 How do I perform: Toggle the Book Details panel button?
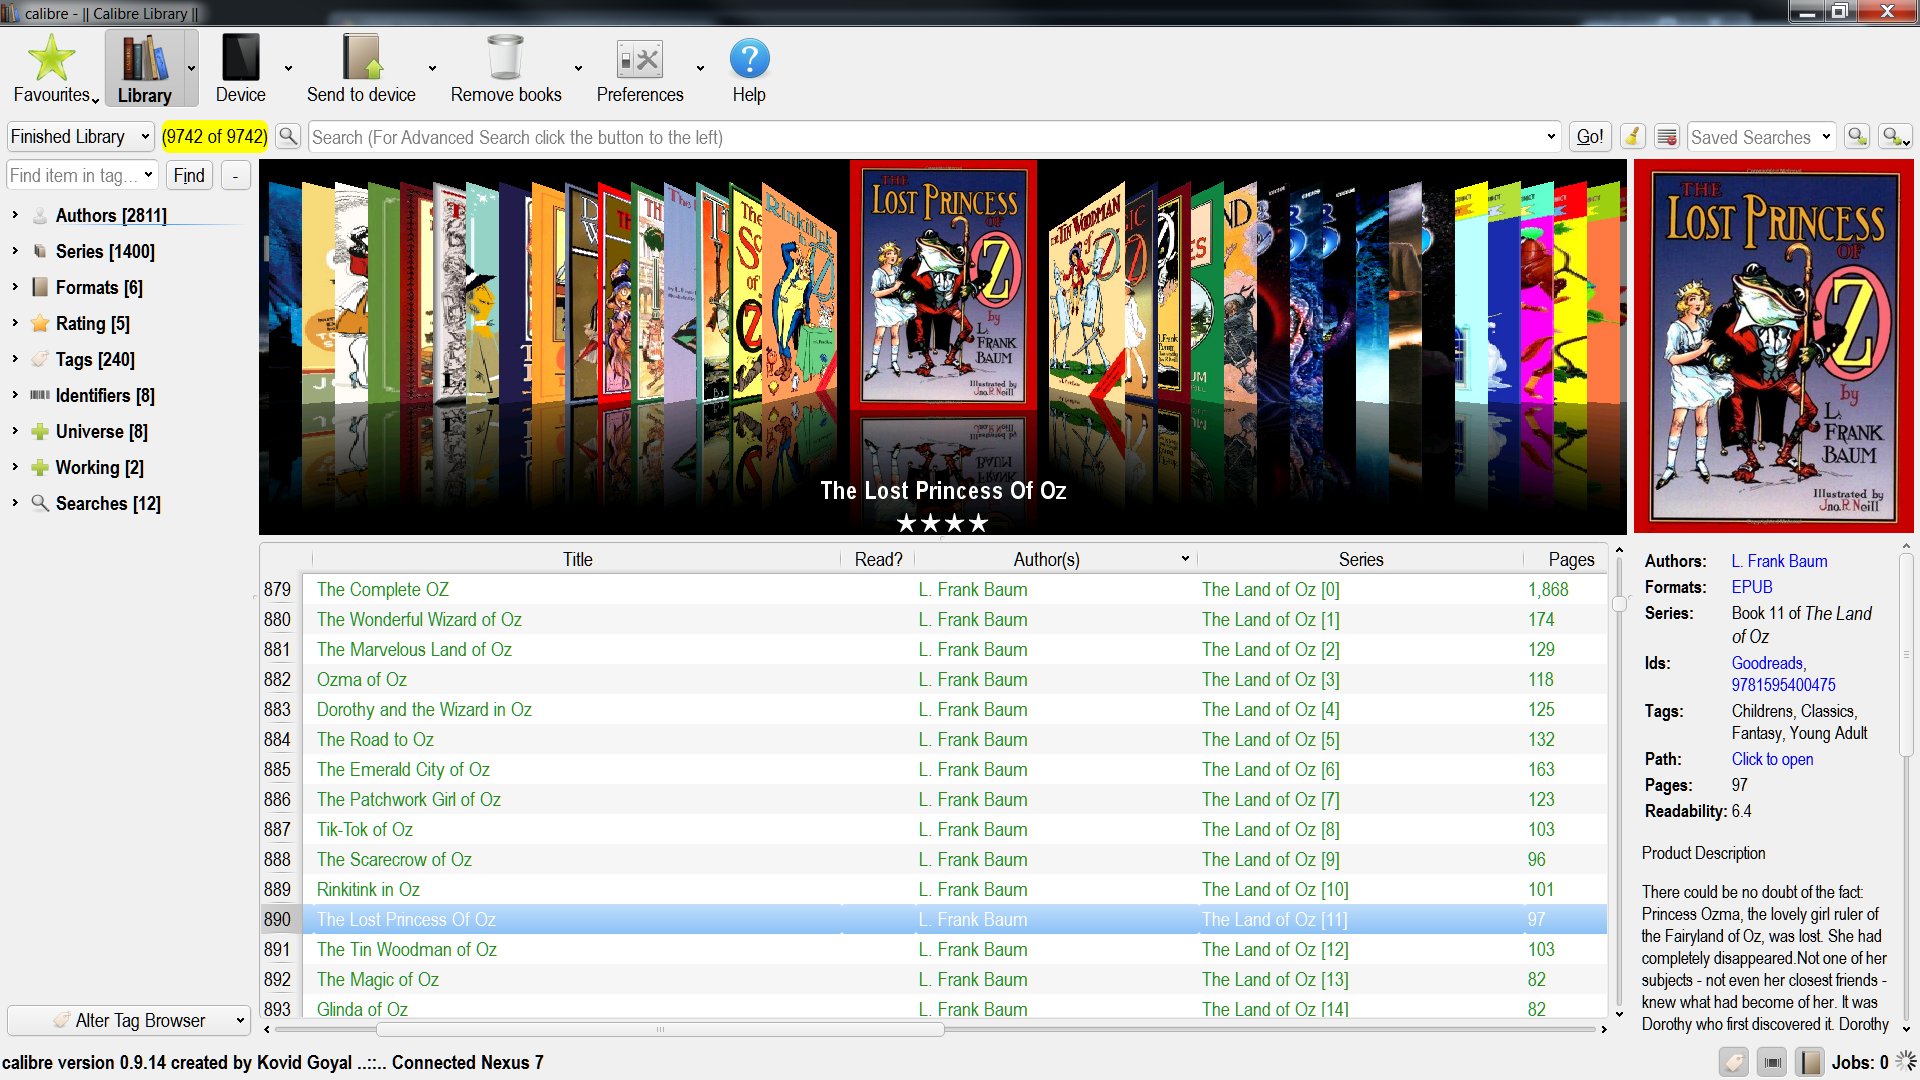(1809, 1062)
